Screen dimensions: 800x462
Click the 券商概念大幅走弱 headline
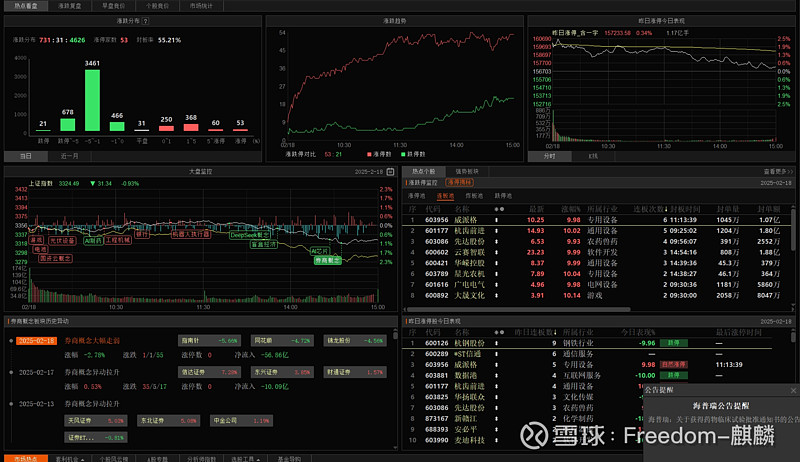(x=92, y=341)
